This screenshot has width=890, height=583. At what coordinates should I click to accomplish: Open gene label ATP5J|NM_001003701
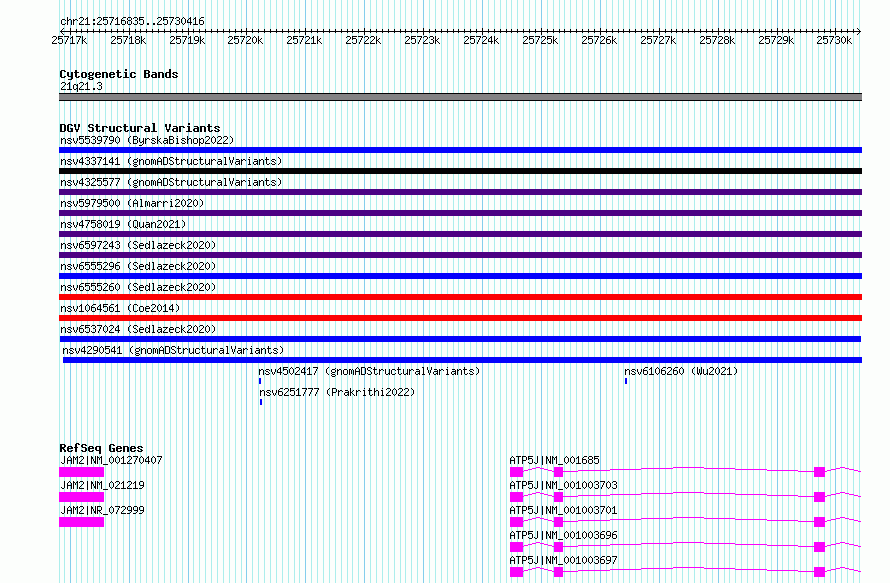563,510
